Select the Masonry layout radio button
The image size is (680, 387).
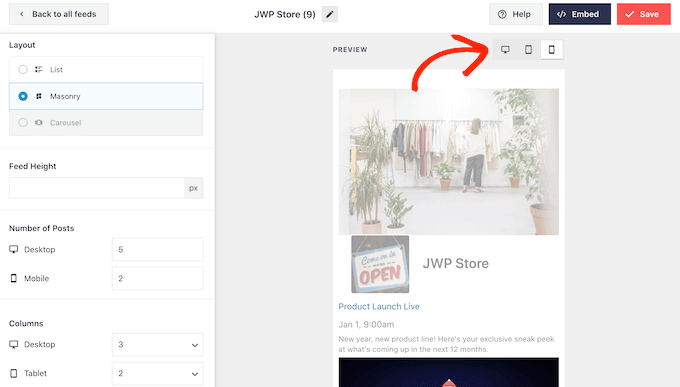pyautogui.click(x=23, y=96)
